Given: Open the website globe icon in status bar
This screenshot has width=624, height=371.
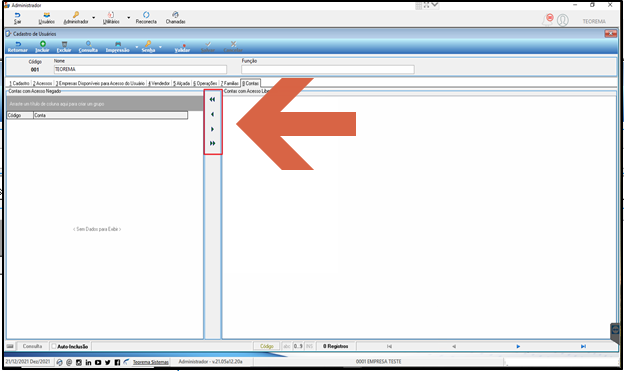Looking at the screenshot, I should [59, 362].
